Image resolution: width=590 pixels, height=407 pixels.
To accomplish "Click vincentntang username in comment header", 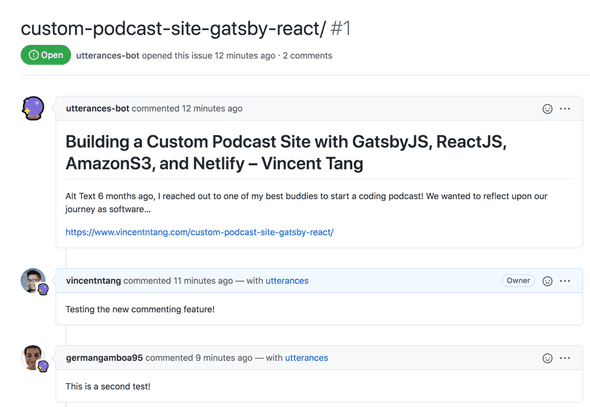I will (93, 281).
